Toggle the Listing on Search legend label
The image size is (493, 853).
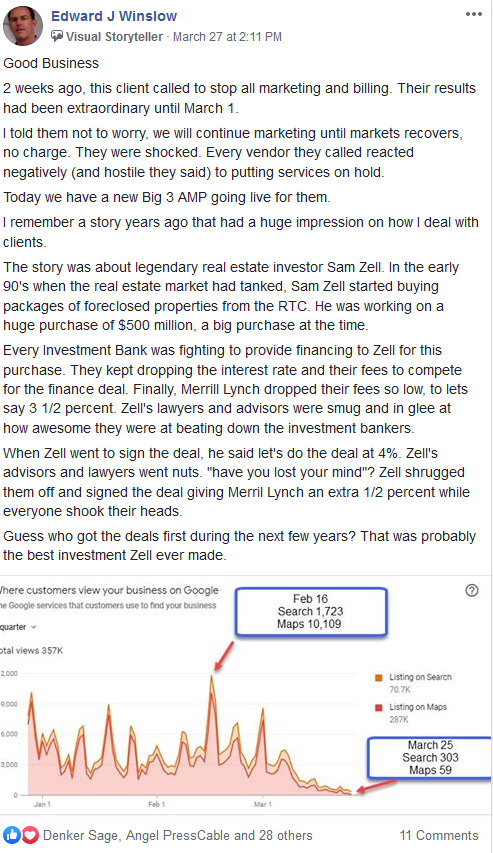coord(420,677)
